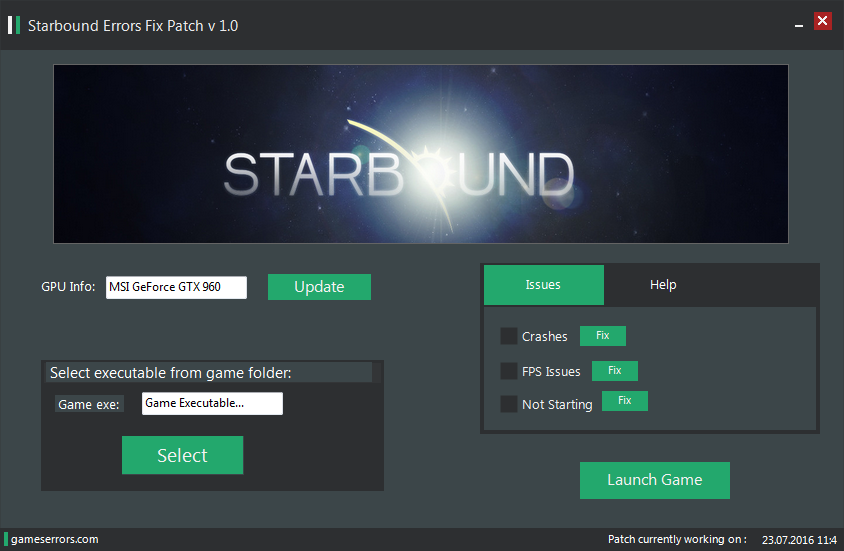Image resolution: width=844 pixels, height=551 pixels.
Task: Click the Update GPU info button
Action: point(319,287)
